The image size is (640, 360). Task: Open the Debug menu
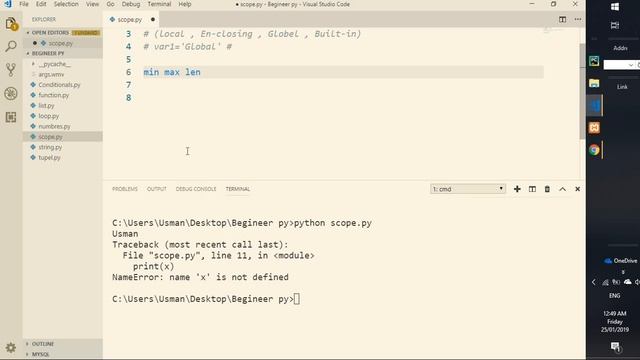pos(131,4)
